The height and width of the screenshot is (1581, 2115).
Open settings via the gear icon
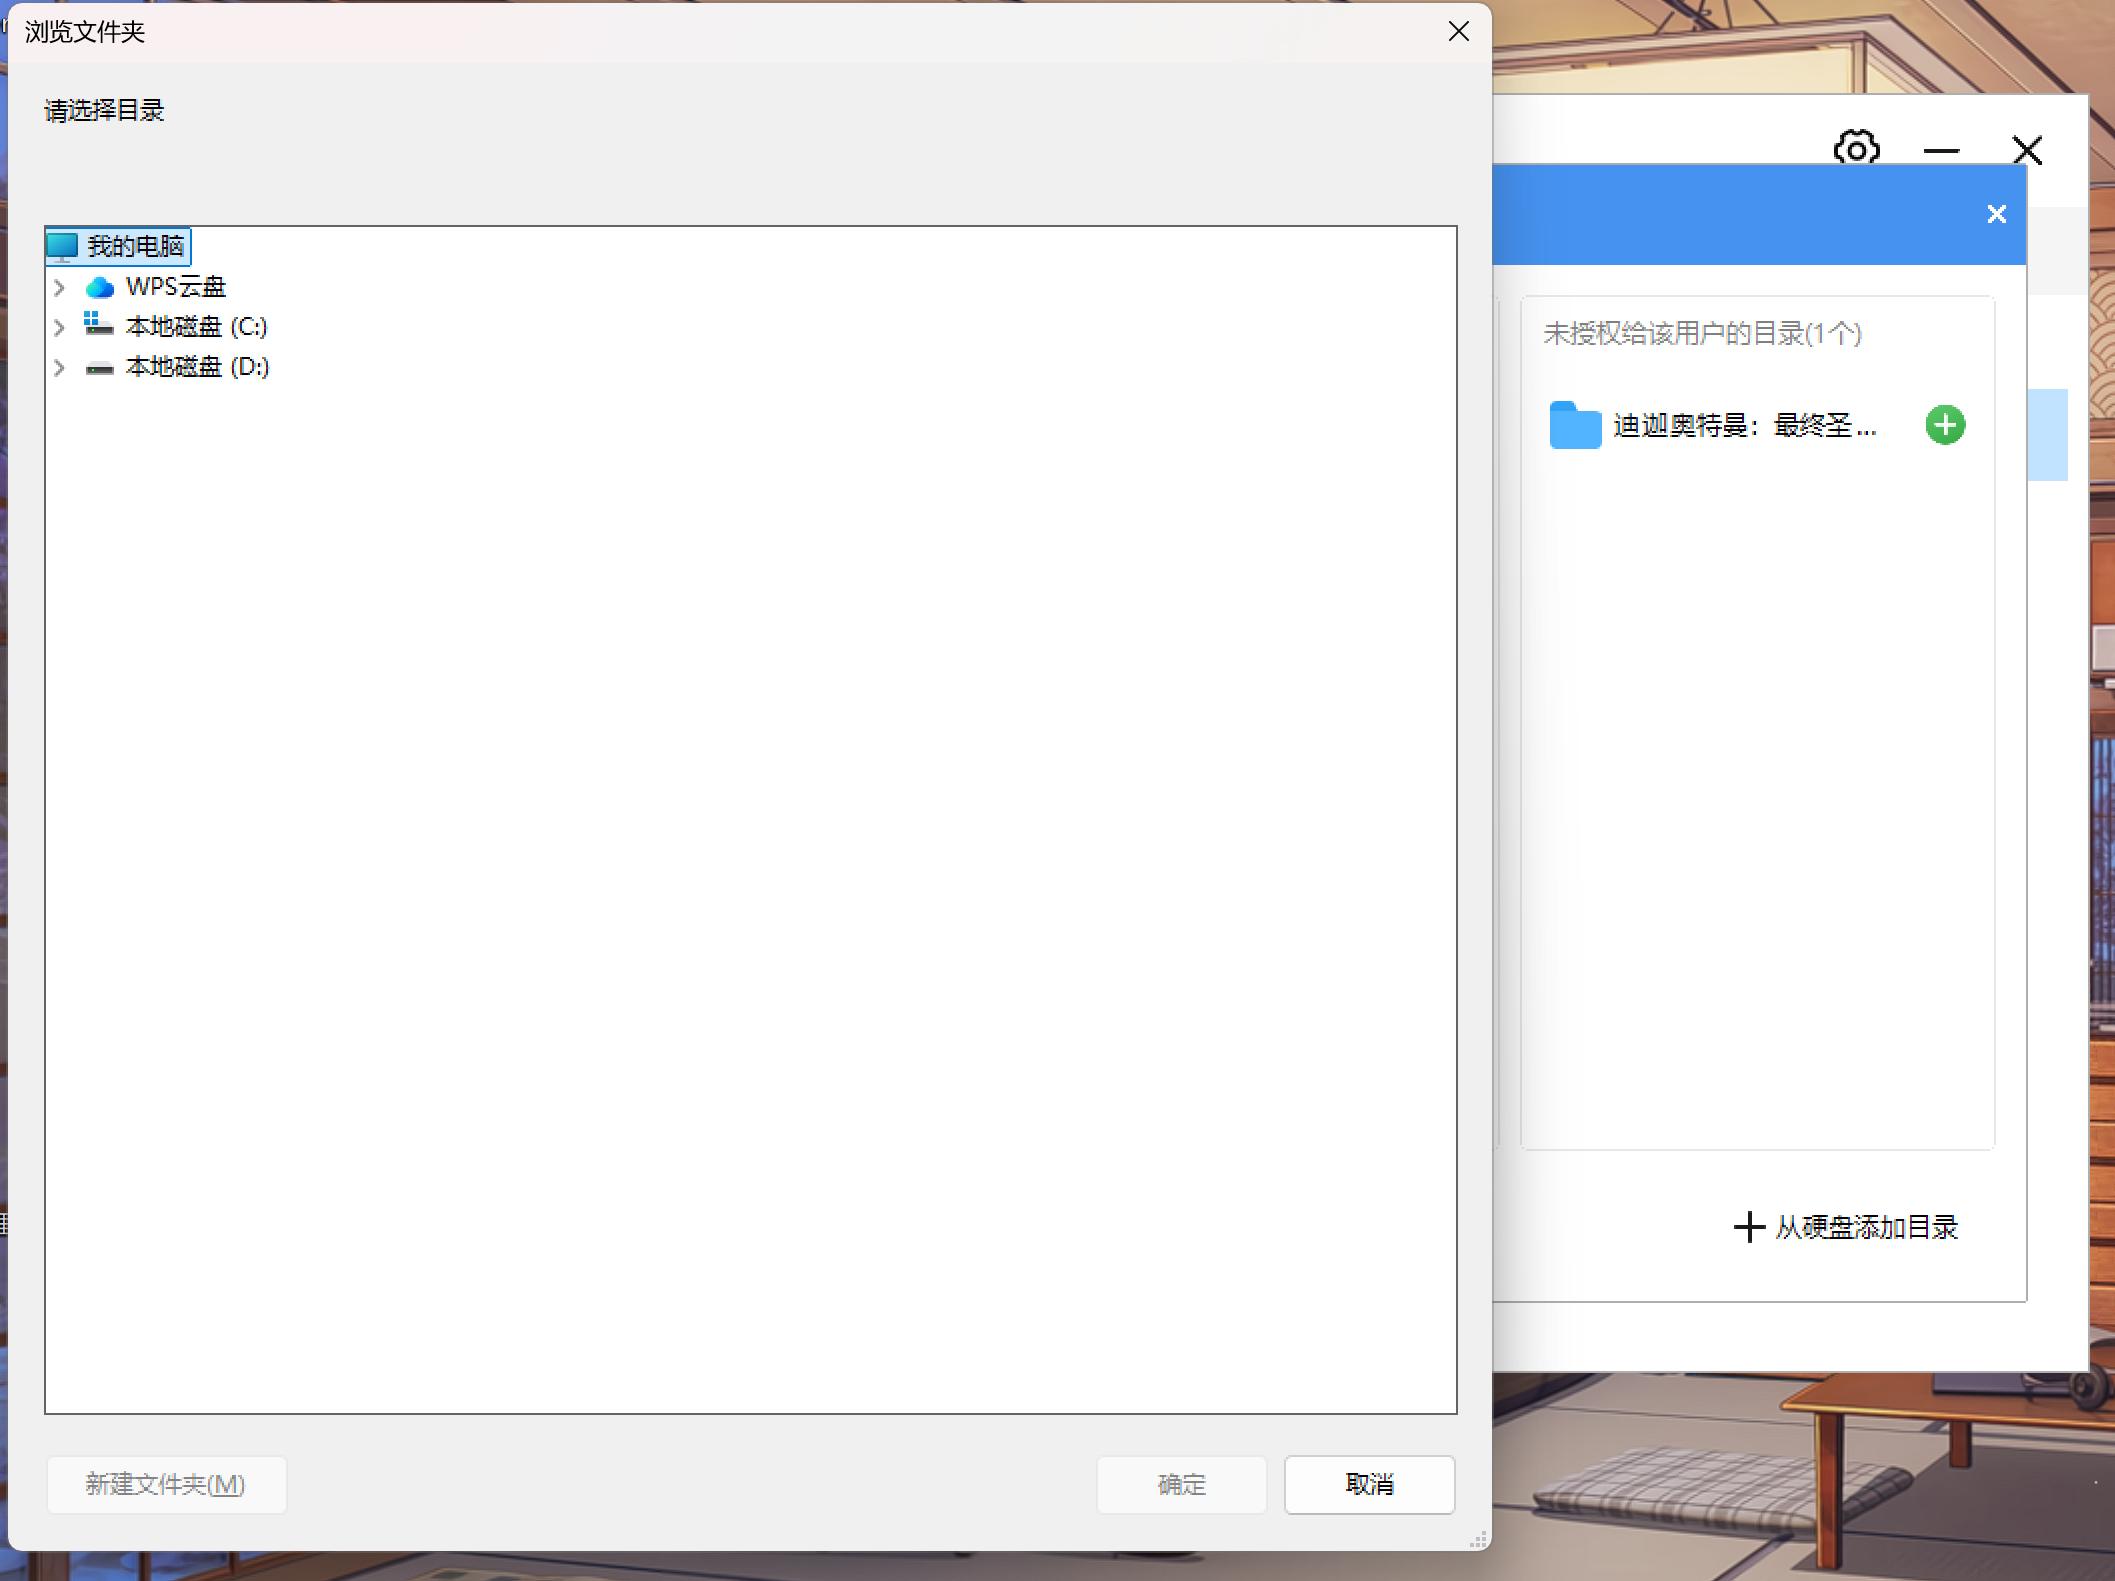pos(1856,150)
